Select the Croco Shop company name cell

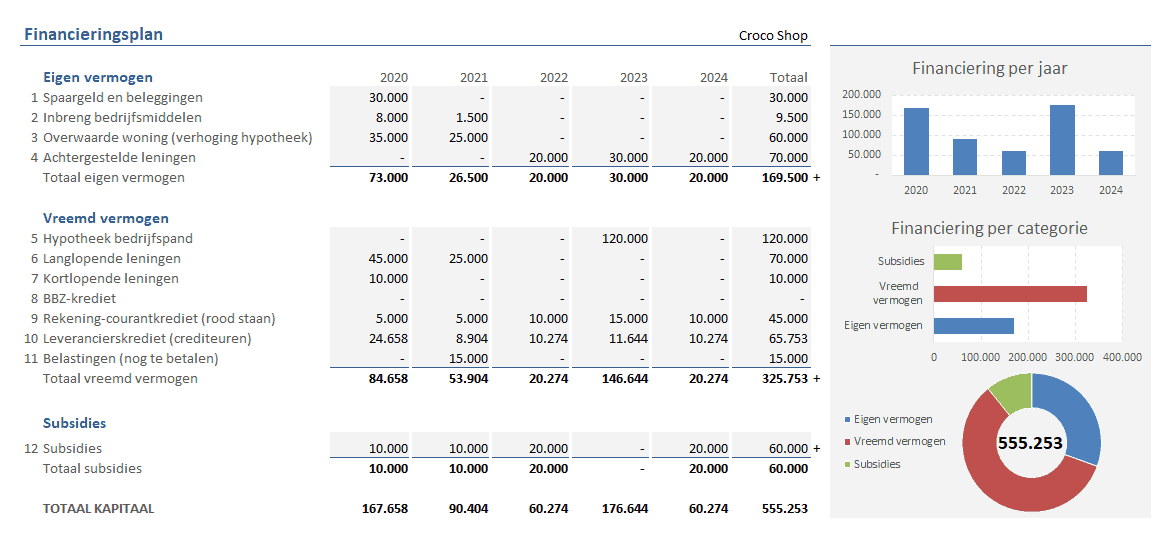point(772,35)
